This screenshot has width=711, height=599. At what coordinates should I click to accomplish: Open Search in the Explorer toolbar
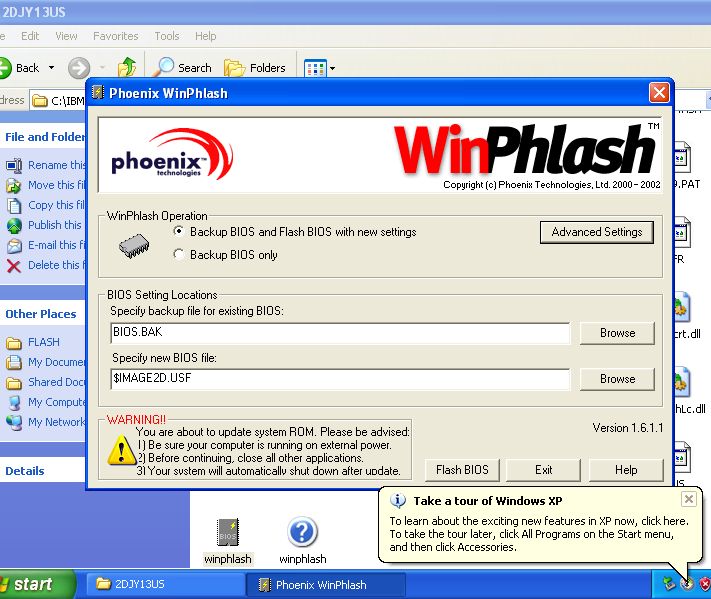point(182,68)
